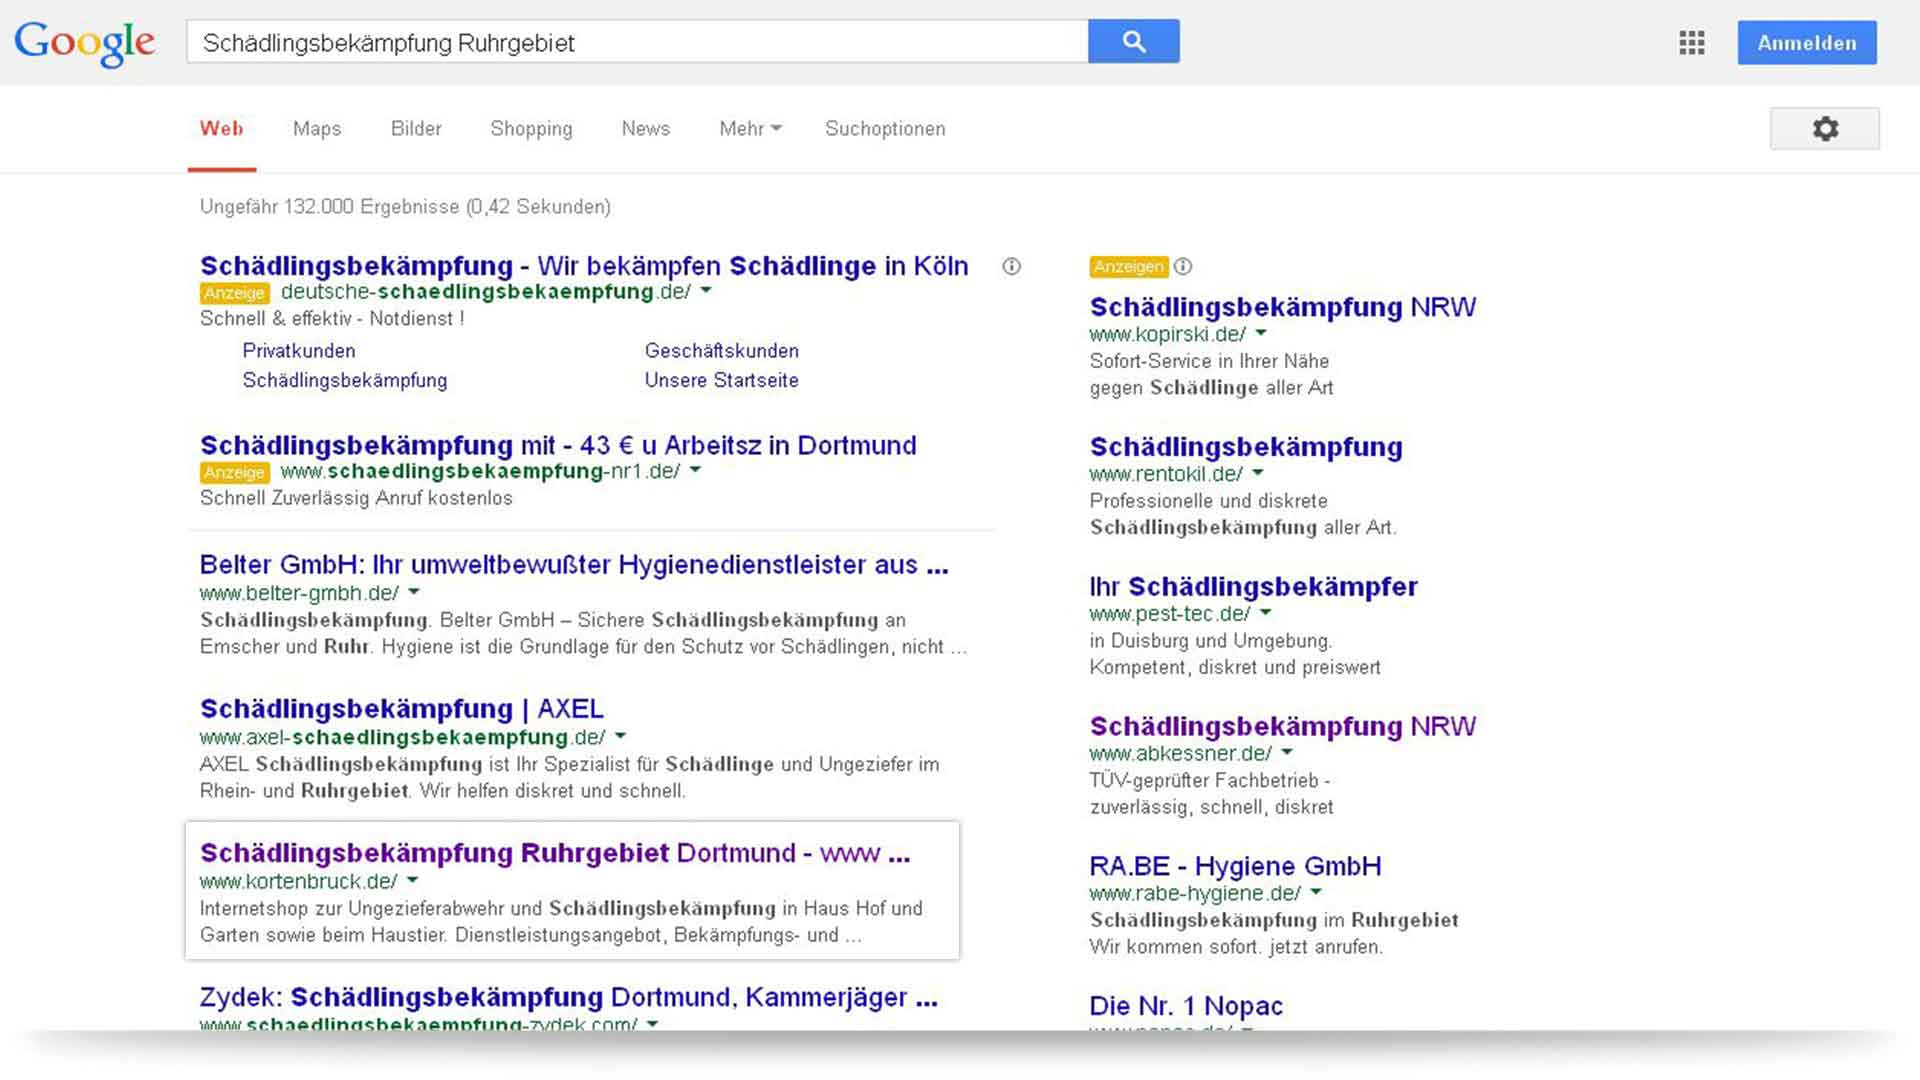Screen dimensions: 1920x1080
Task: Click the Google logo
Action: coord(84,43)
